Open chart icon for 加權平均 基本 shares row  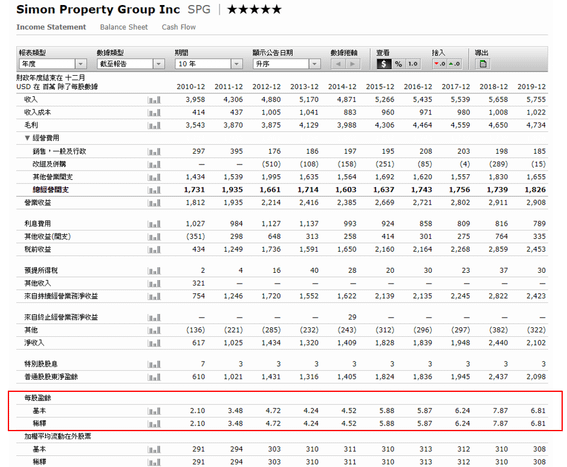coord(154,450)
